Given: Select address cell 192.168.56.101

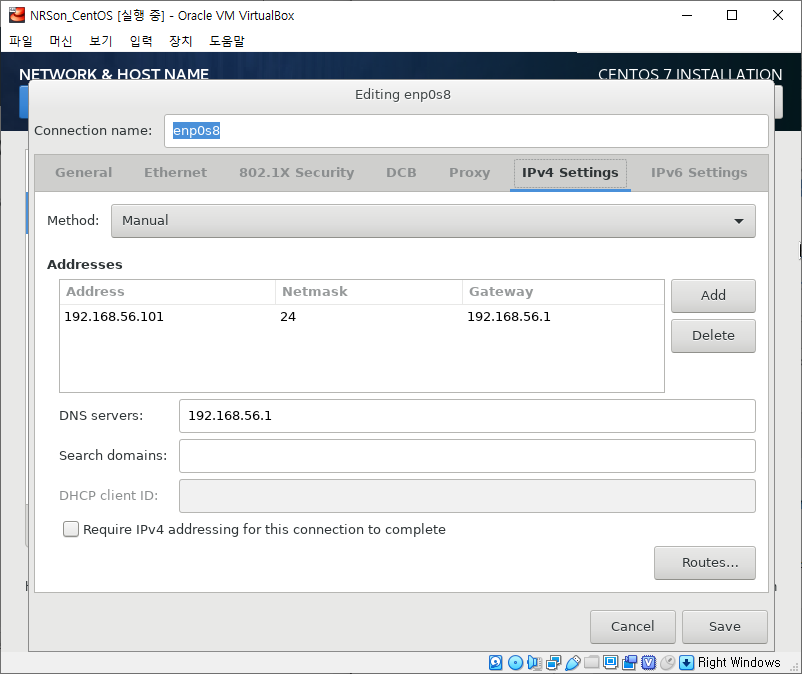Looking at the screenshot, I should [114, 317].
